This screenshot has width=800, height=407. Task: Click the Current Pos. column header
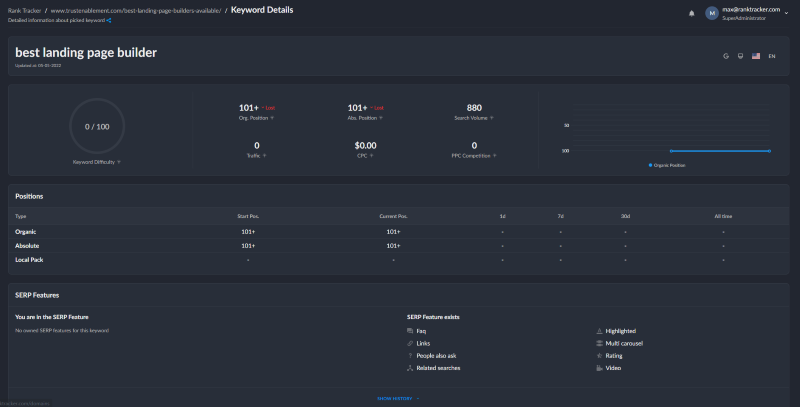point(393,216)
